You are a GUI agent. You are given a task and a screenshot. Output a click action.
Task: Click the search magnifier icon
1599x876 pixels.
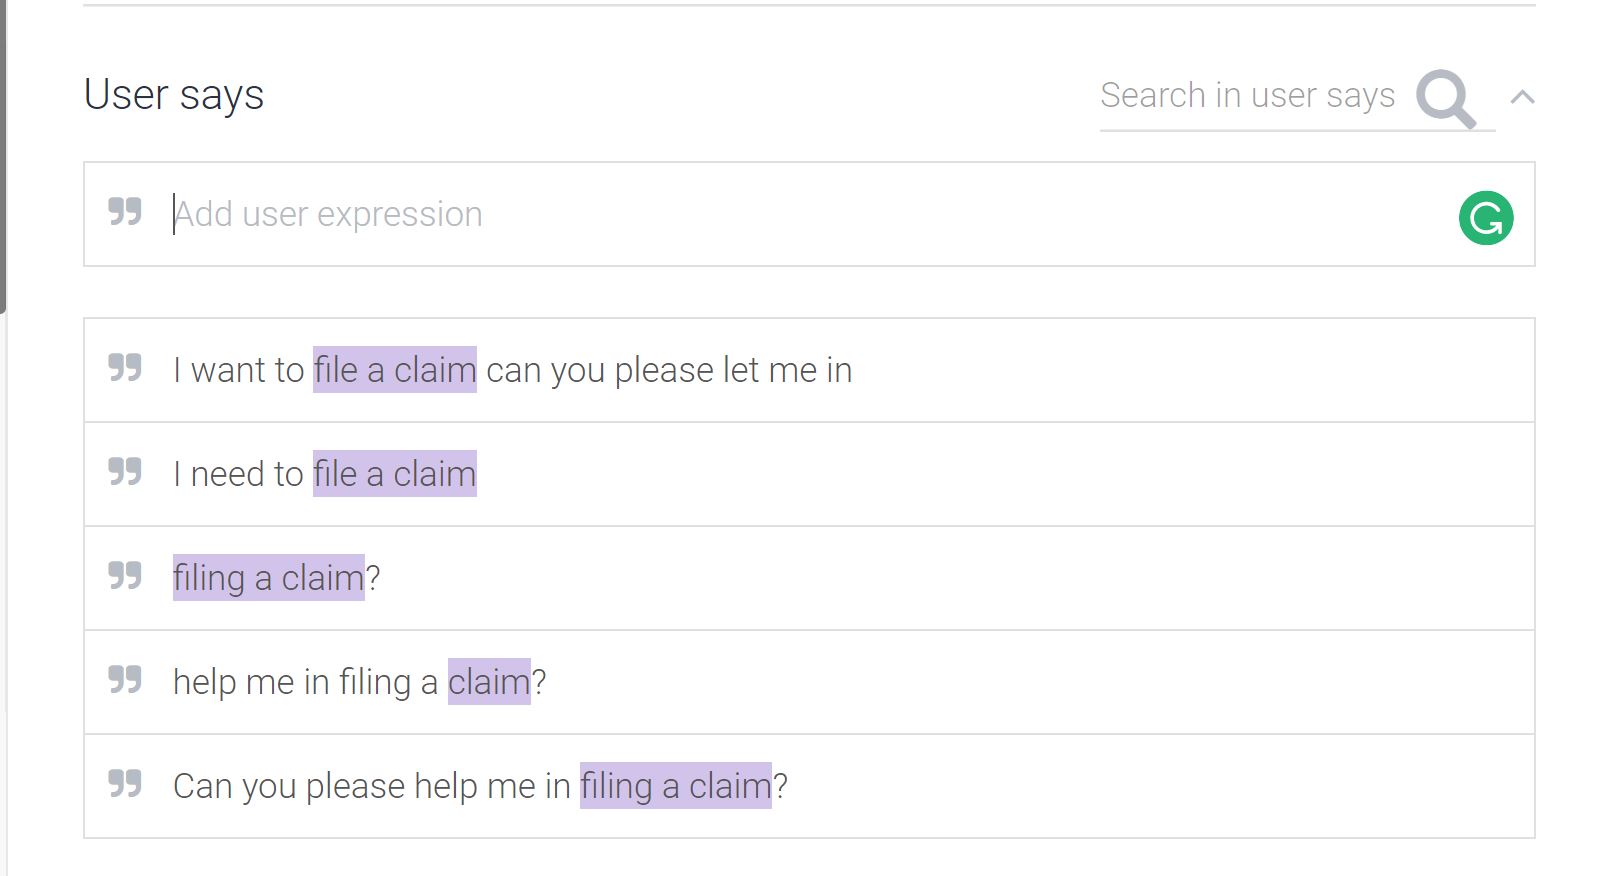(x=1445, y=98)
